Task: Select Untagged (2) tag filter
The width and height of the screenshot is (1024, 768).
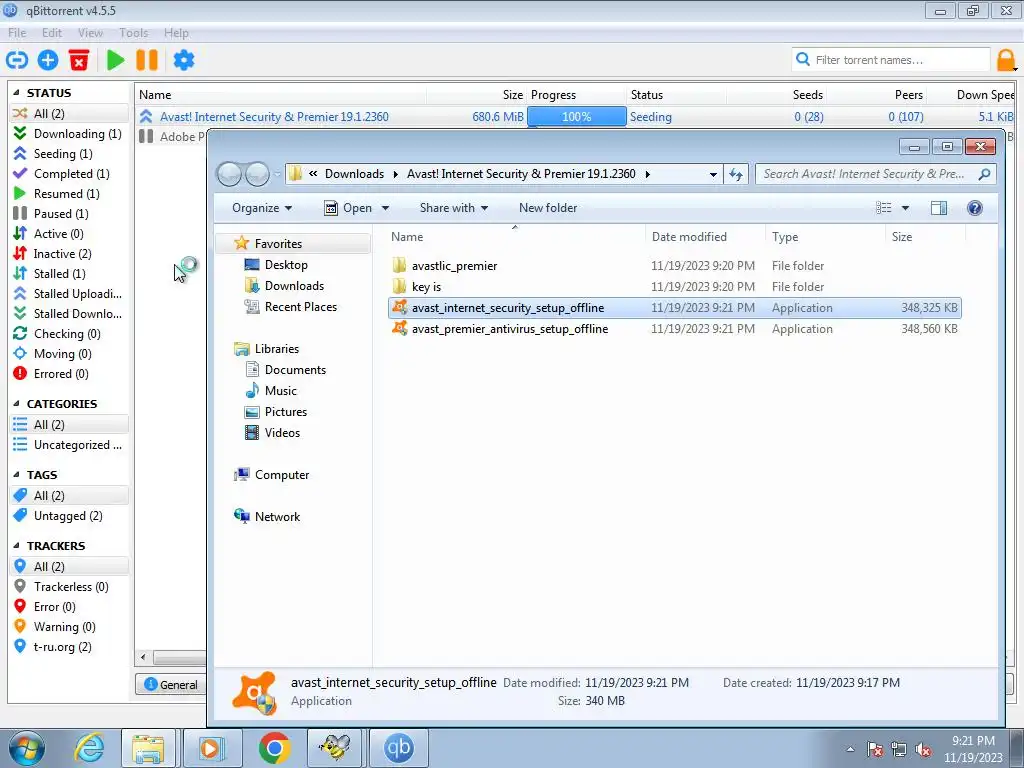Action: [69, 516]
